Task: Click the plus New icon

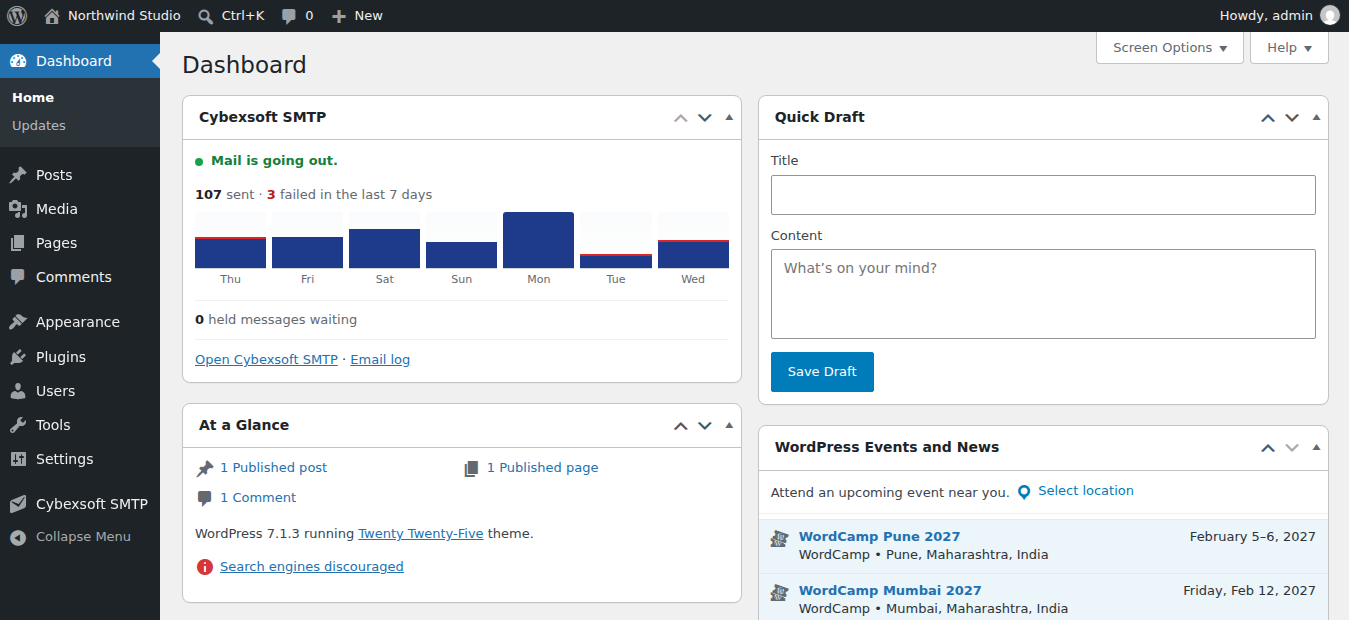Action: [338, 16]
